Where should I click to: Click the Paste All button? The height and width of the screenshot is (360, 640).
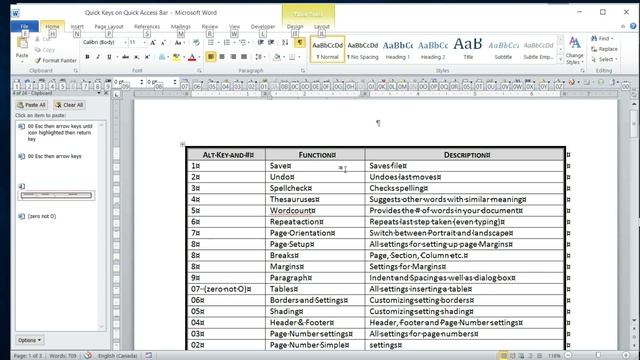click(x=31, y=105)
